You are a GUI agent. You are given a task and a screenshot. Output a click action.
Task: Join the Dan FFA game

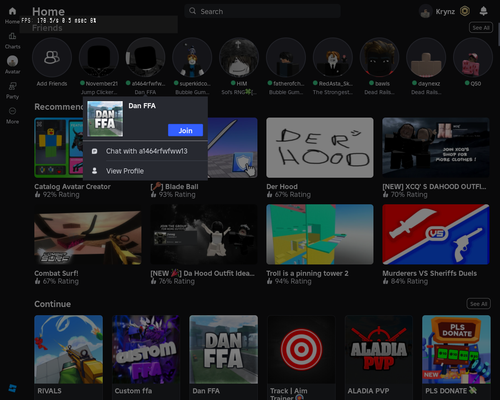tap(185, 130)
